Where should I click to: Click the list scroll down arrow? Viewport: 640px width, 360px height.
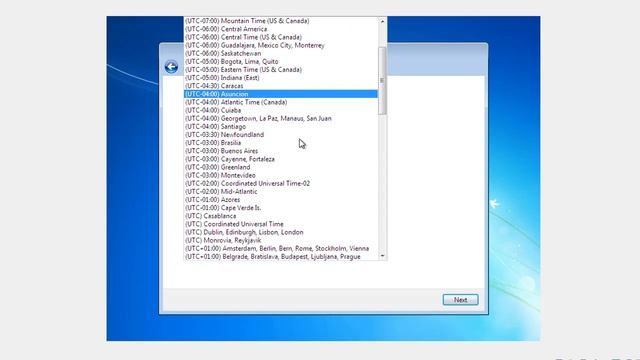[x=382, y=256]
